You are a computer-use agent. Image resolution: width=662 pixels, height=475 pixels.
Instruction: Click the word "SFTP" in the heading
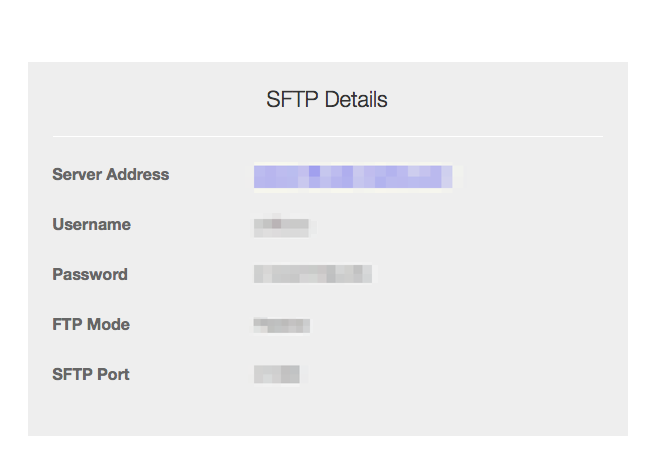(288, 100)
